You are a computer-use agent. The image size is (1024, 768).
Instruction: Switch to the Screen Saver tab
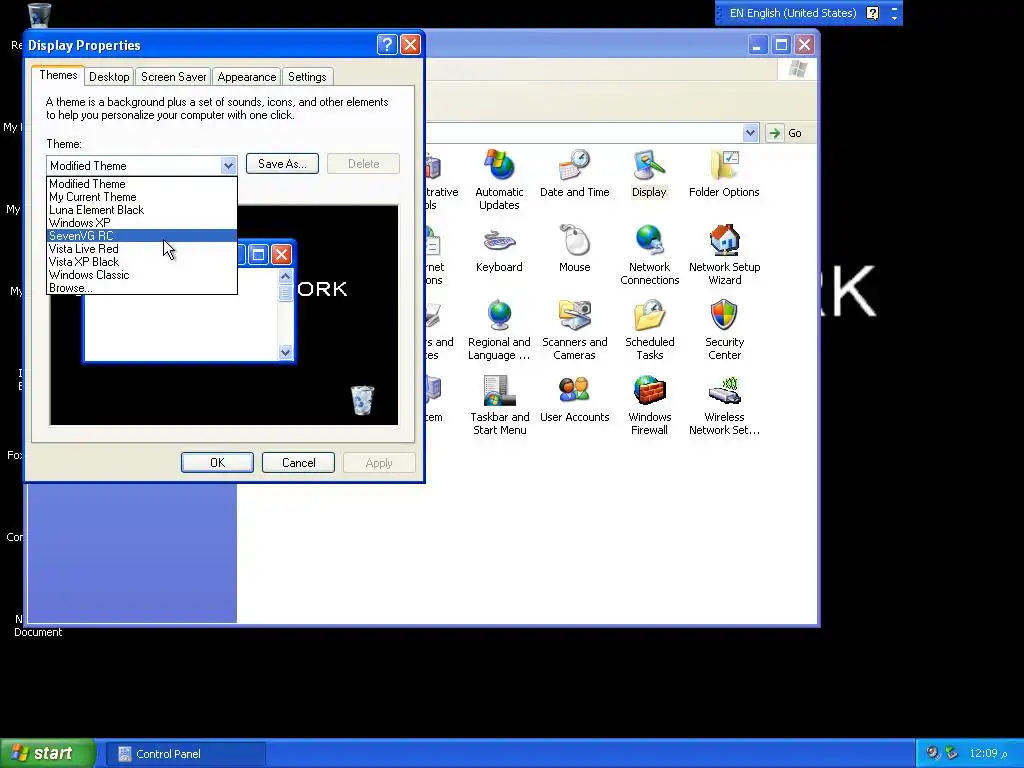pos(174,77)
